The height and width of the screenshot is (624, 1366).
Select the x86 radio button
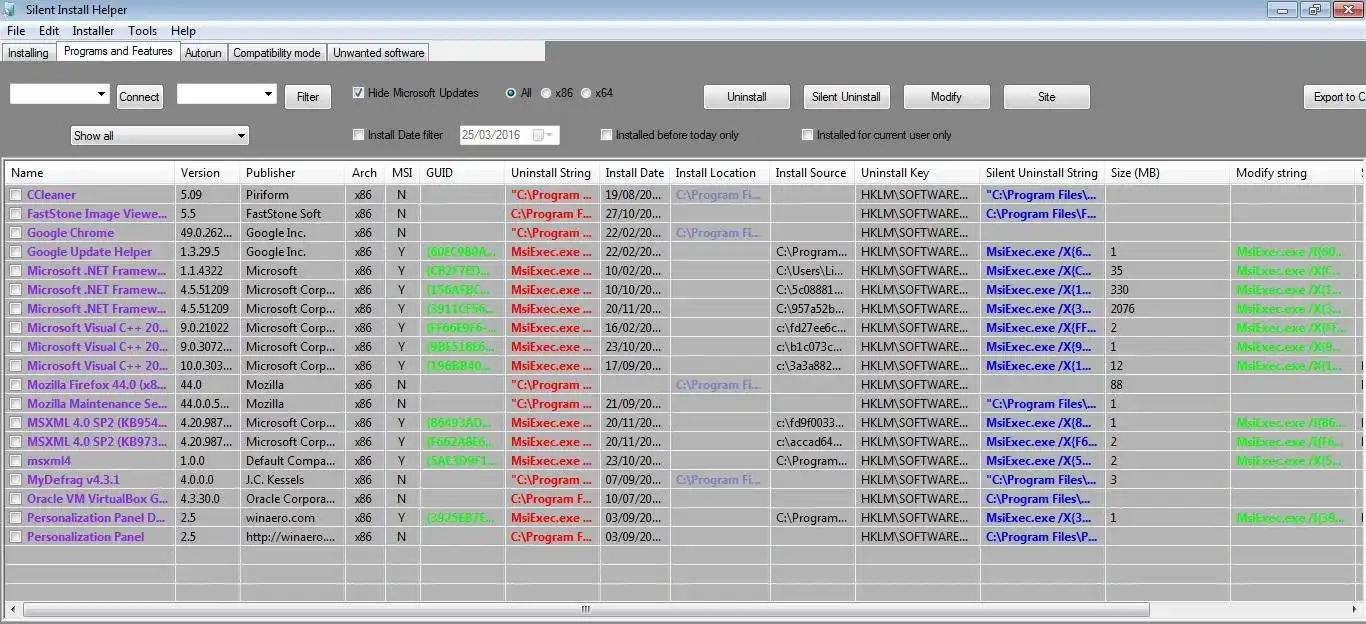pyautogui.click(x=546, y=93)
